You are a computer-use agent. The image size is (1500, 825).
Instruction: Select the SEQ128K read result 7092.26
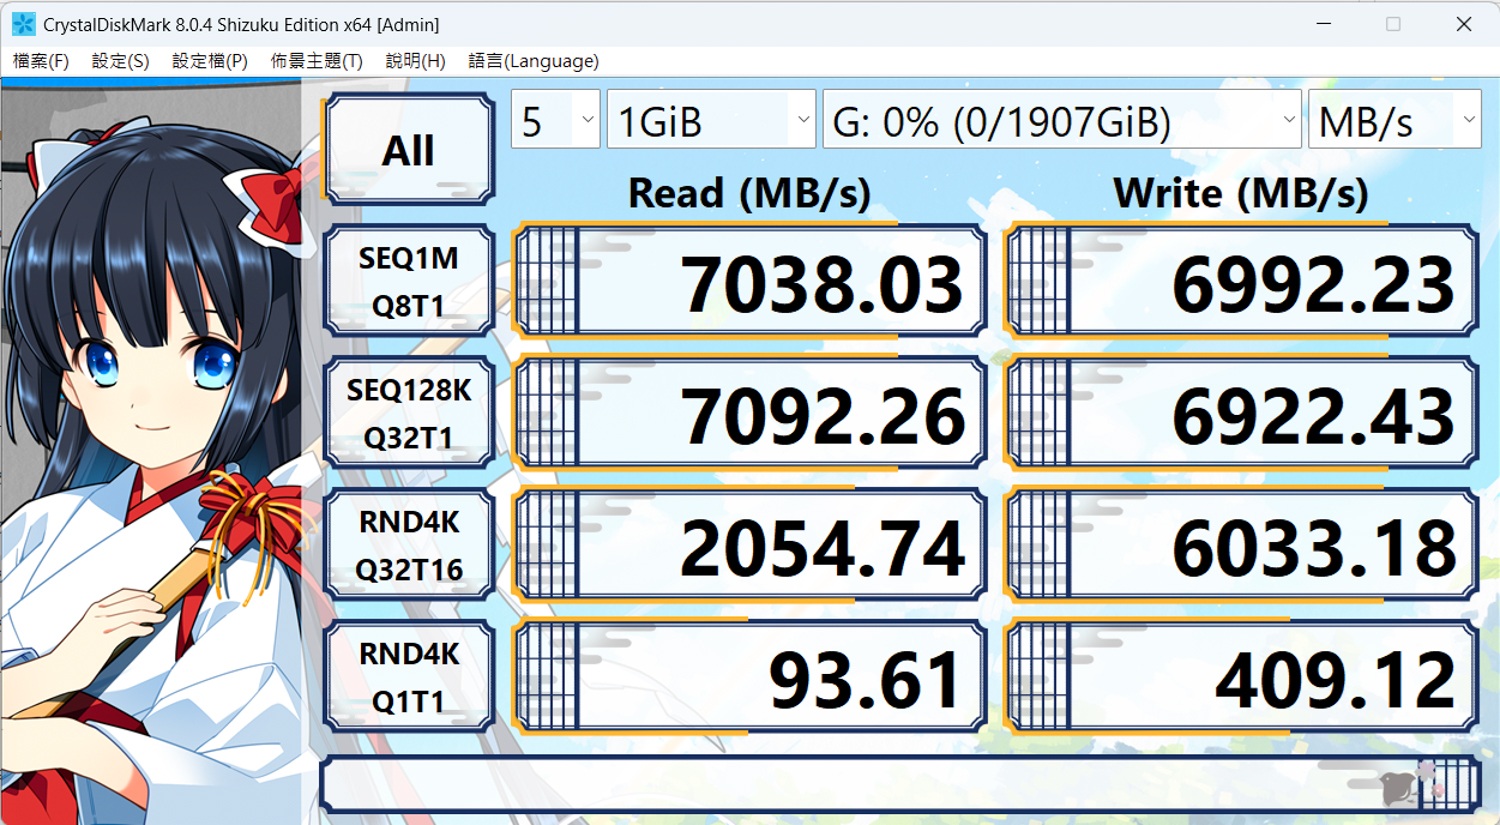[749, 414]
